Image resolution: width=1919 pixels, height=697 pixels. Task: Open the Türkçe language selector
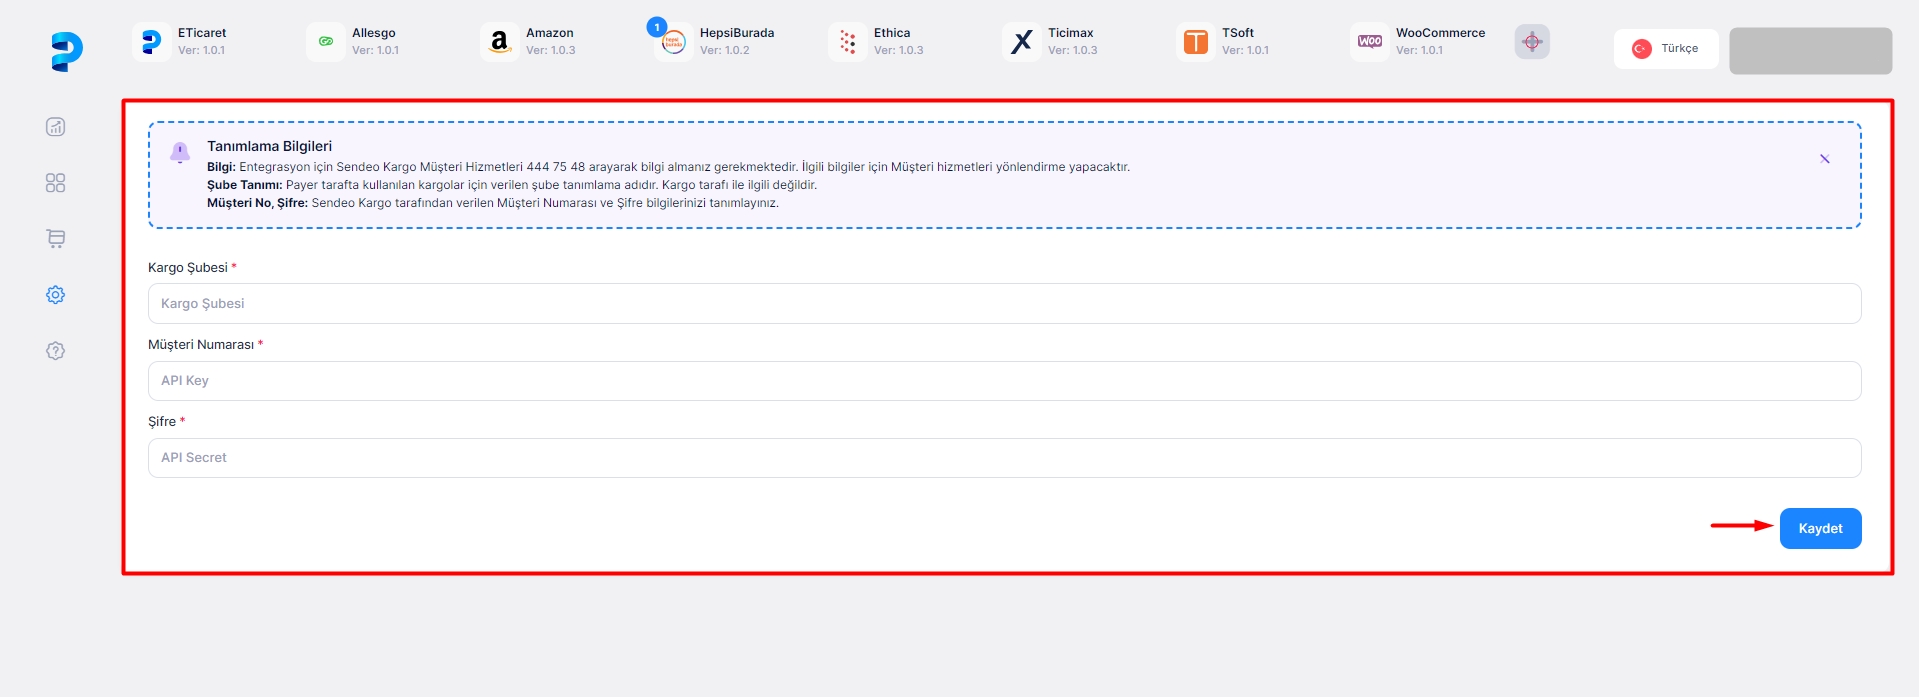click(x=1665, y=49)
